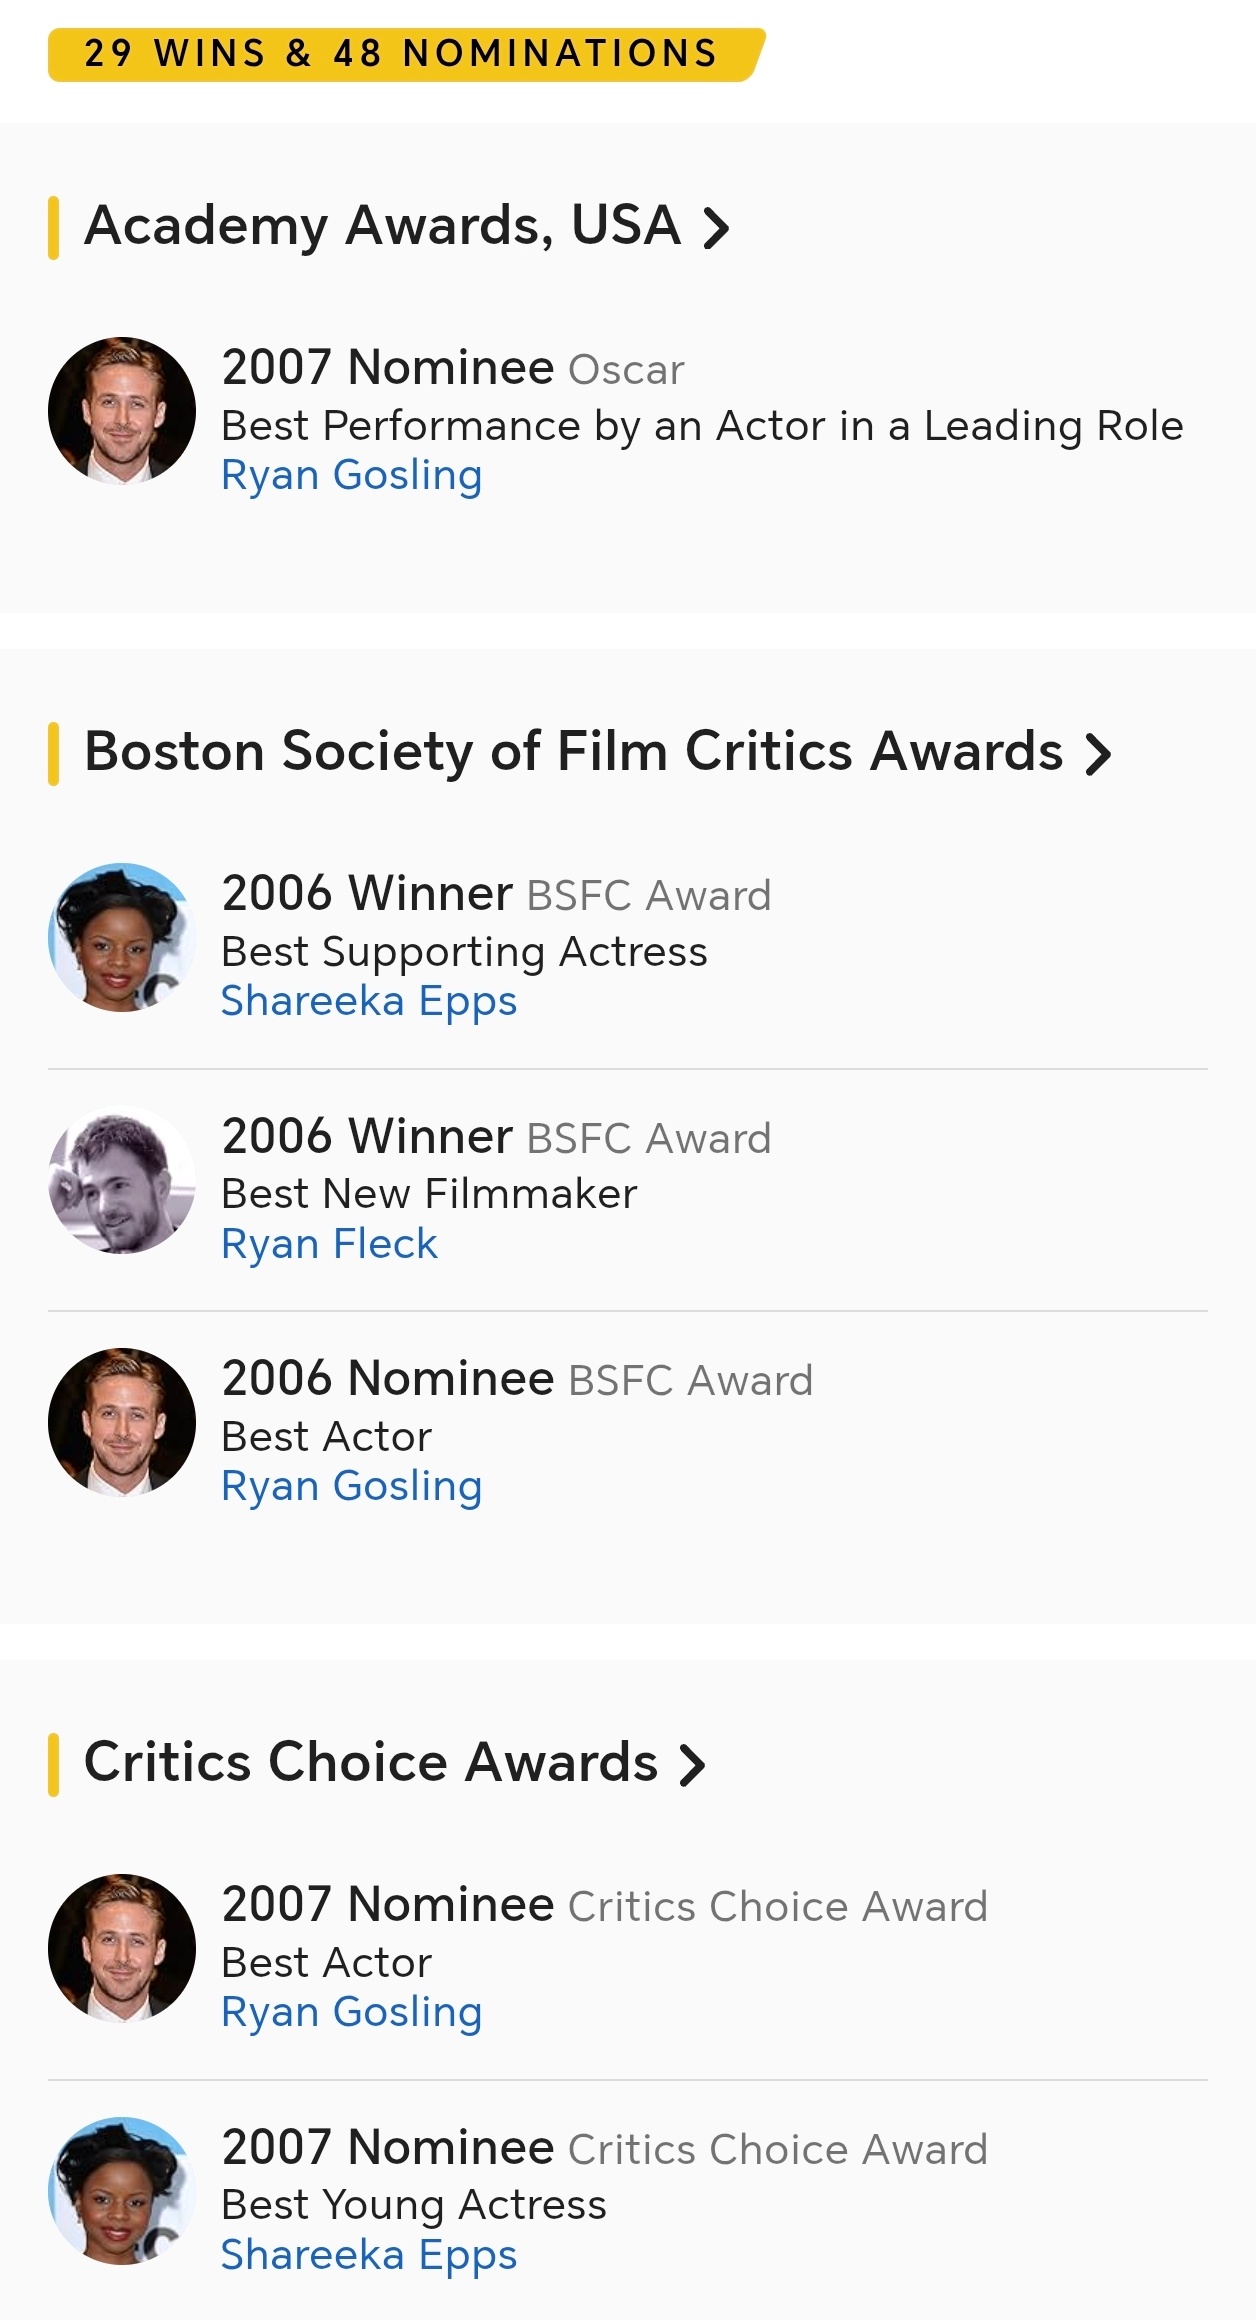Open Shareeka Epps link under Best Young Actress
This screenshot has width=1256, height=2320.
[369, 2255]
